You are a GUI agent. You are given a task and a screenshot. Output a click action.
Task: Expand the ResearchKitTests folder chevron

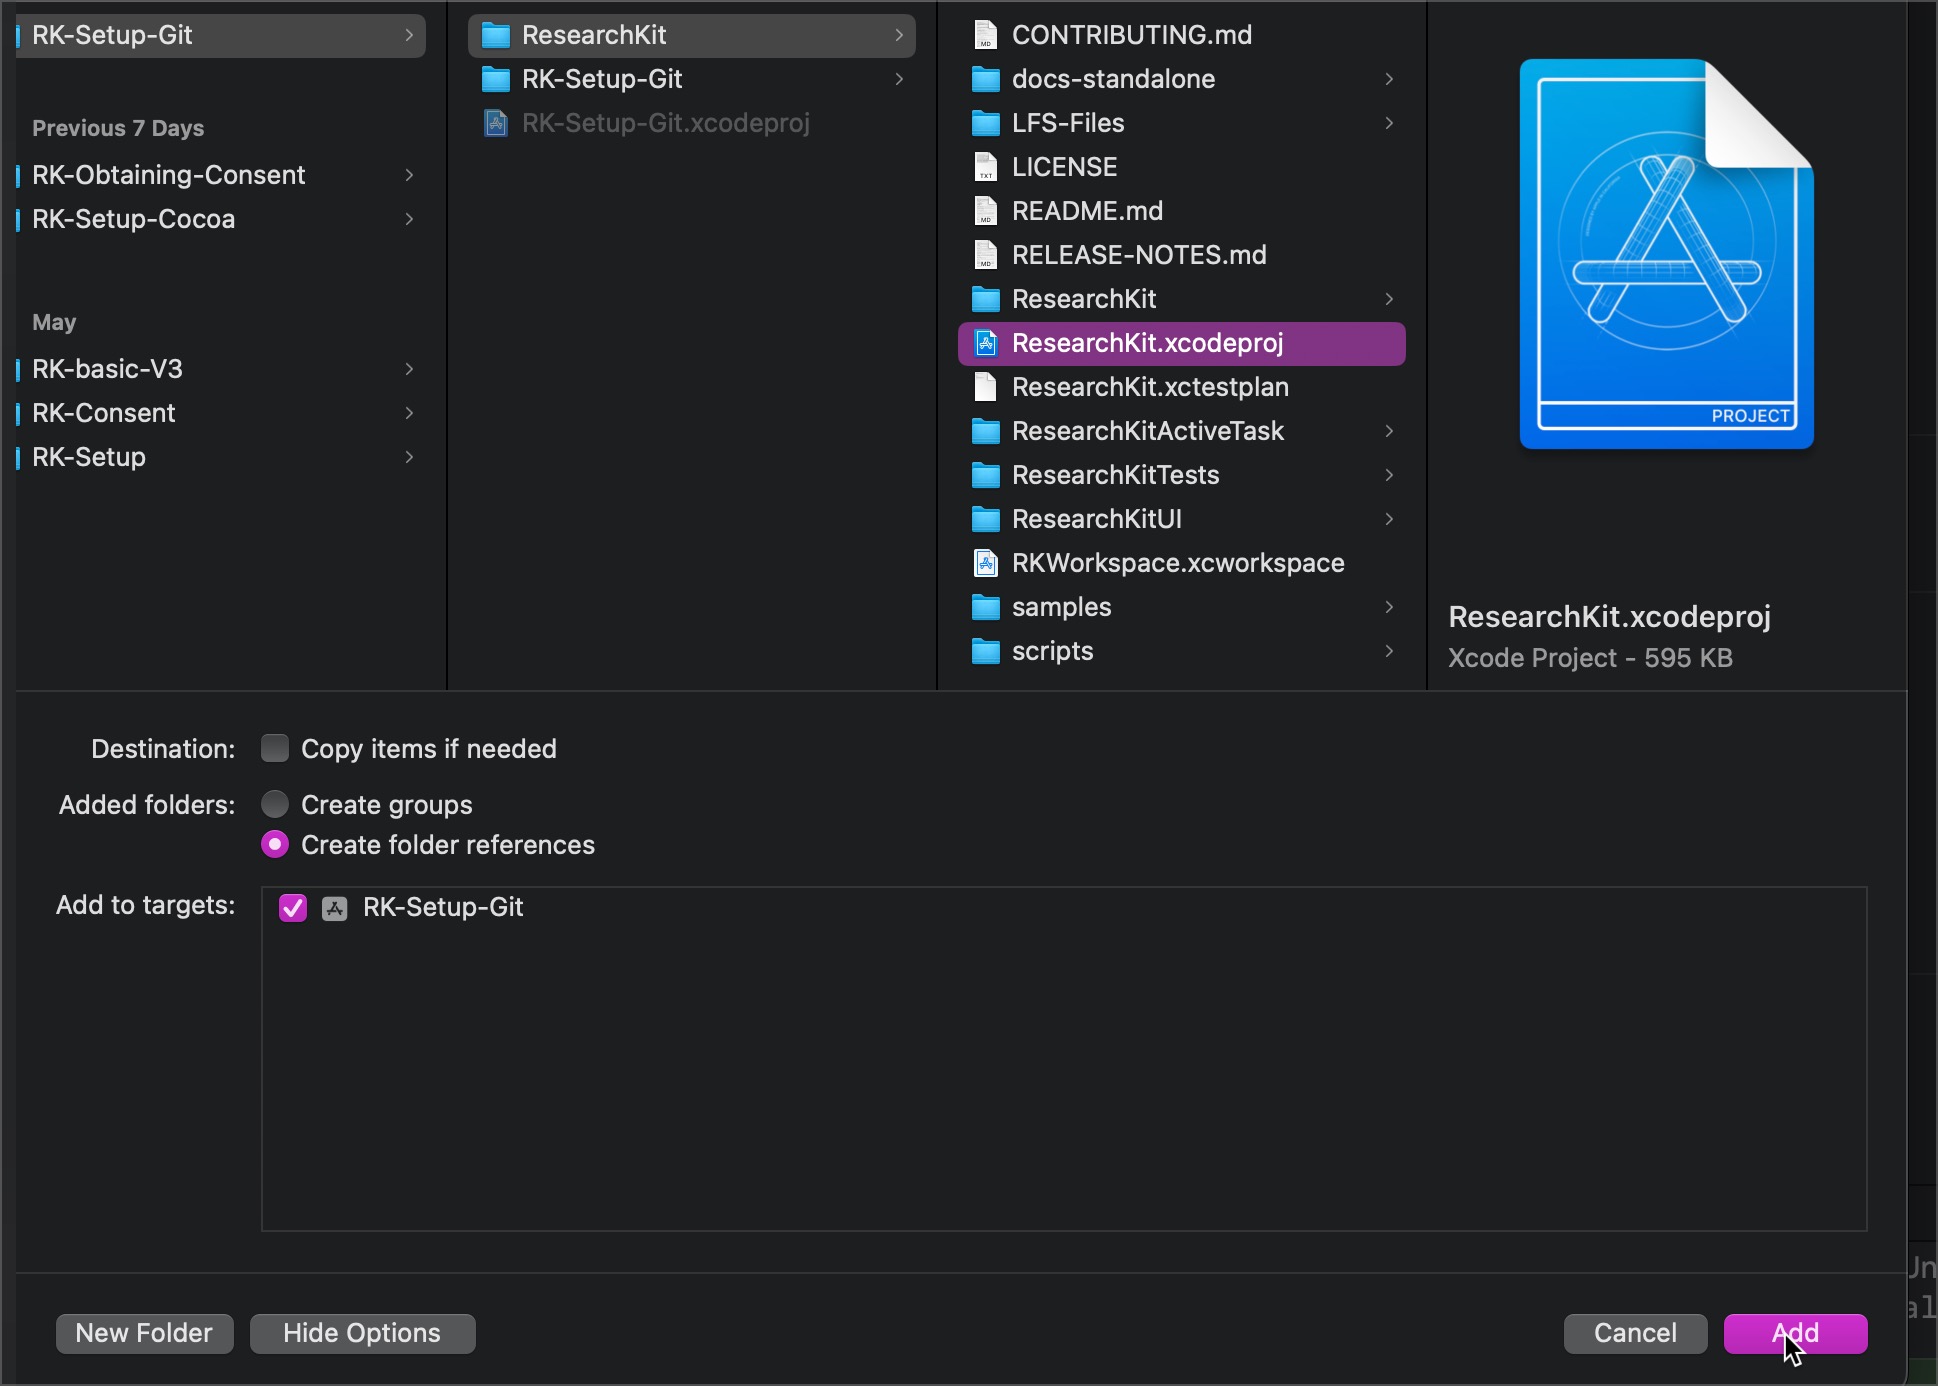[1389, 475]
